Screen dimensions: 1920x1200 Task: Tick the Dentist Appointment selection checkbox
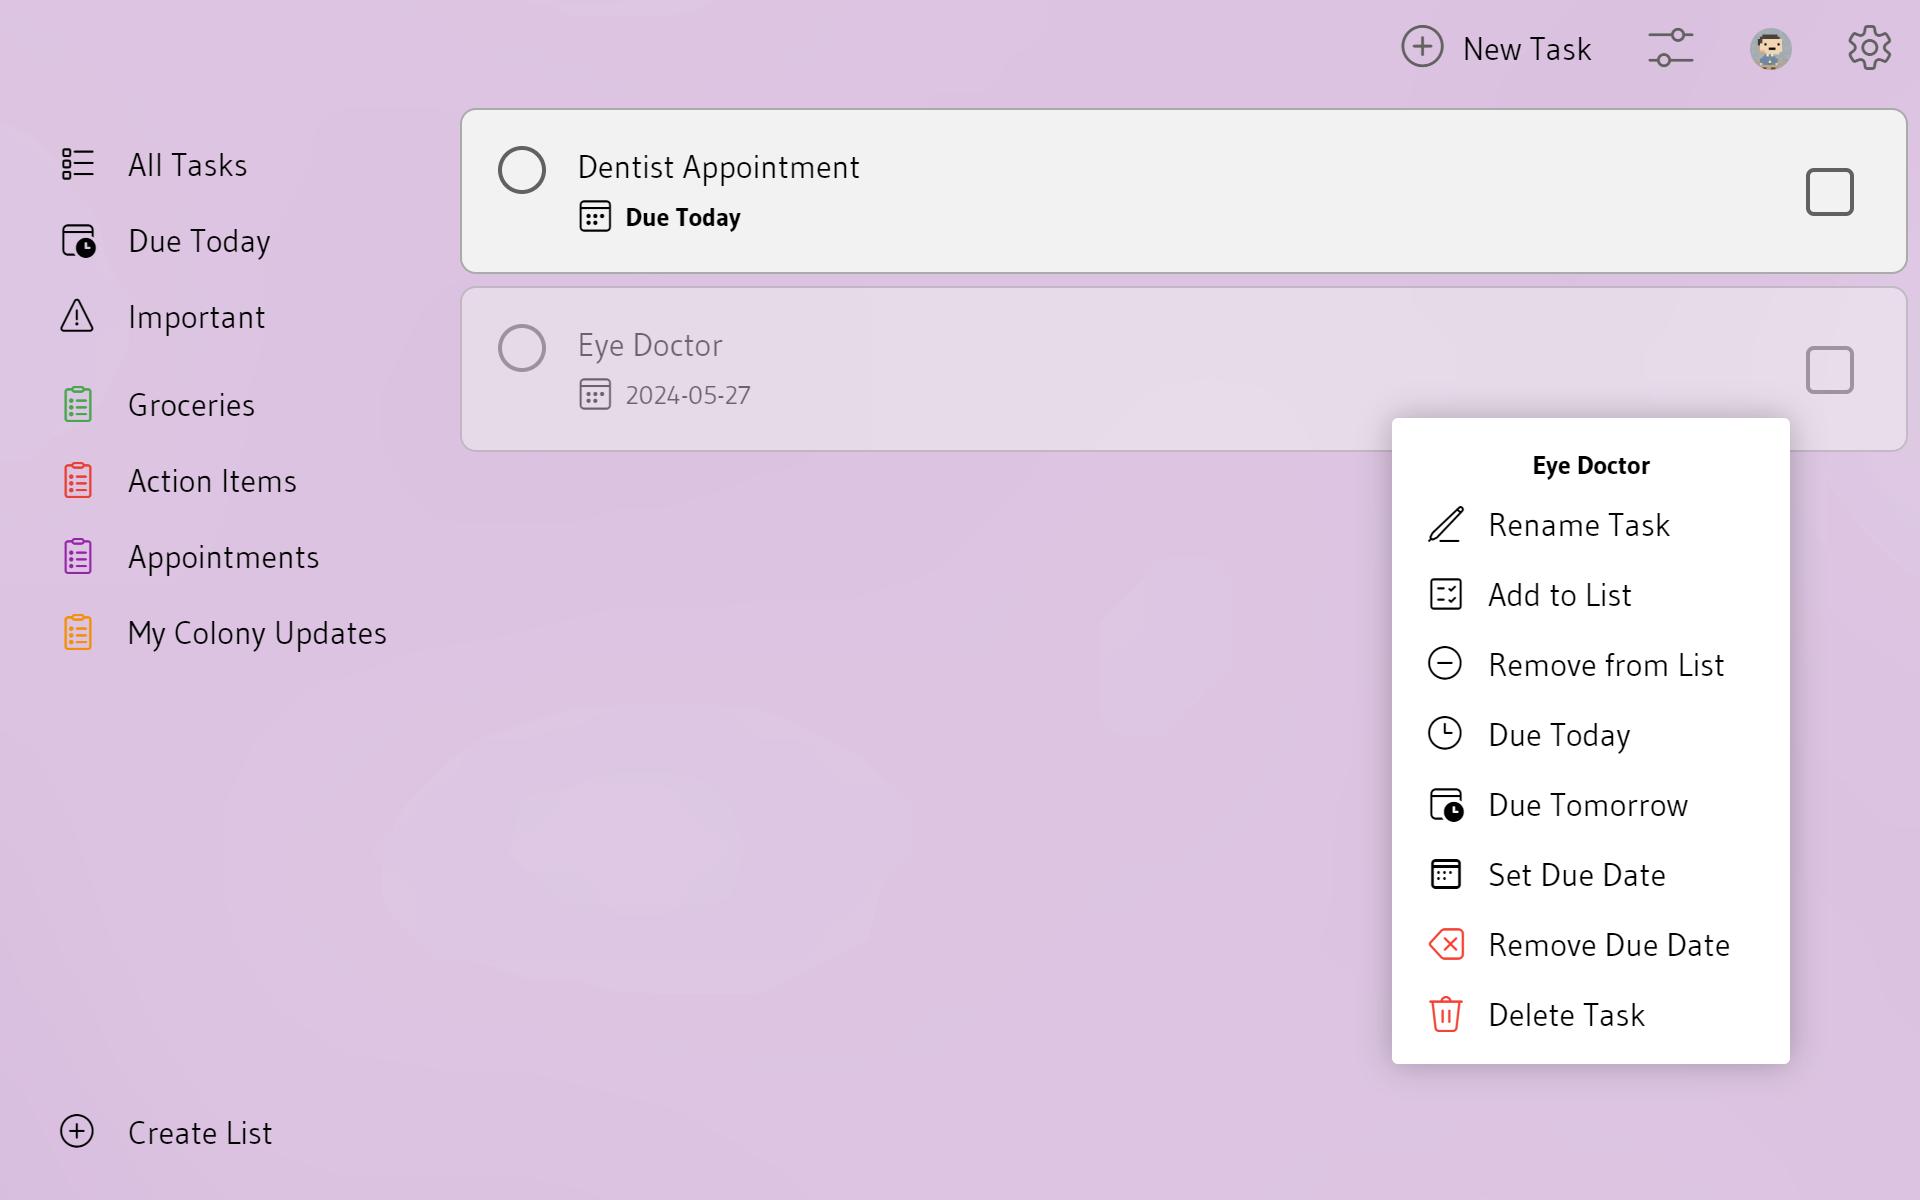1829,191
